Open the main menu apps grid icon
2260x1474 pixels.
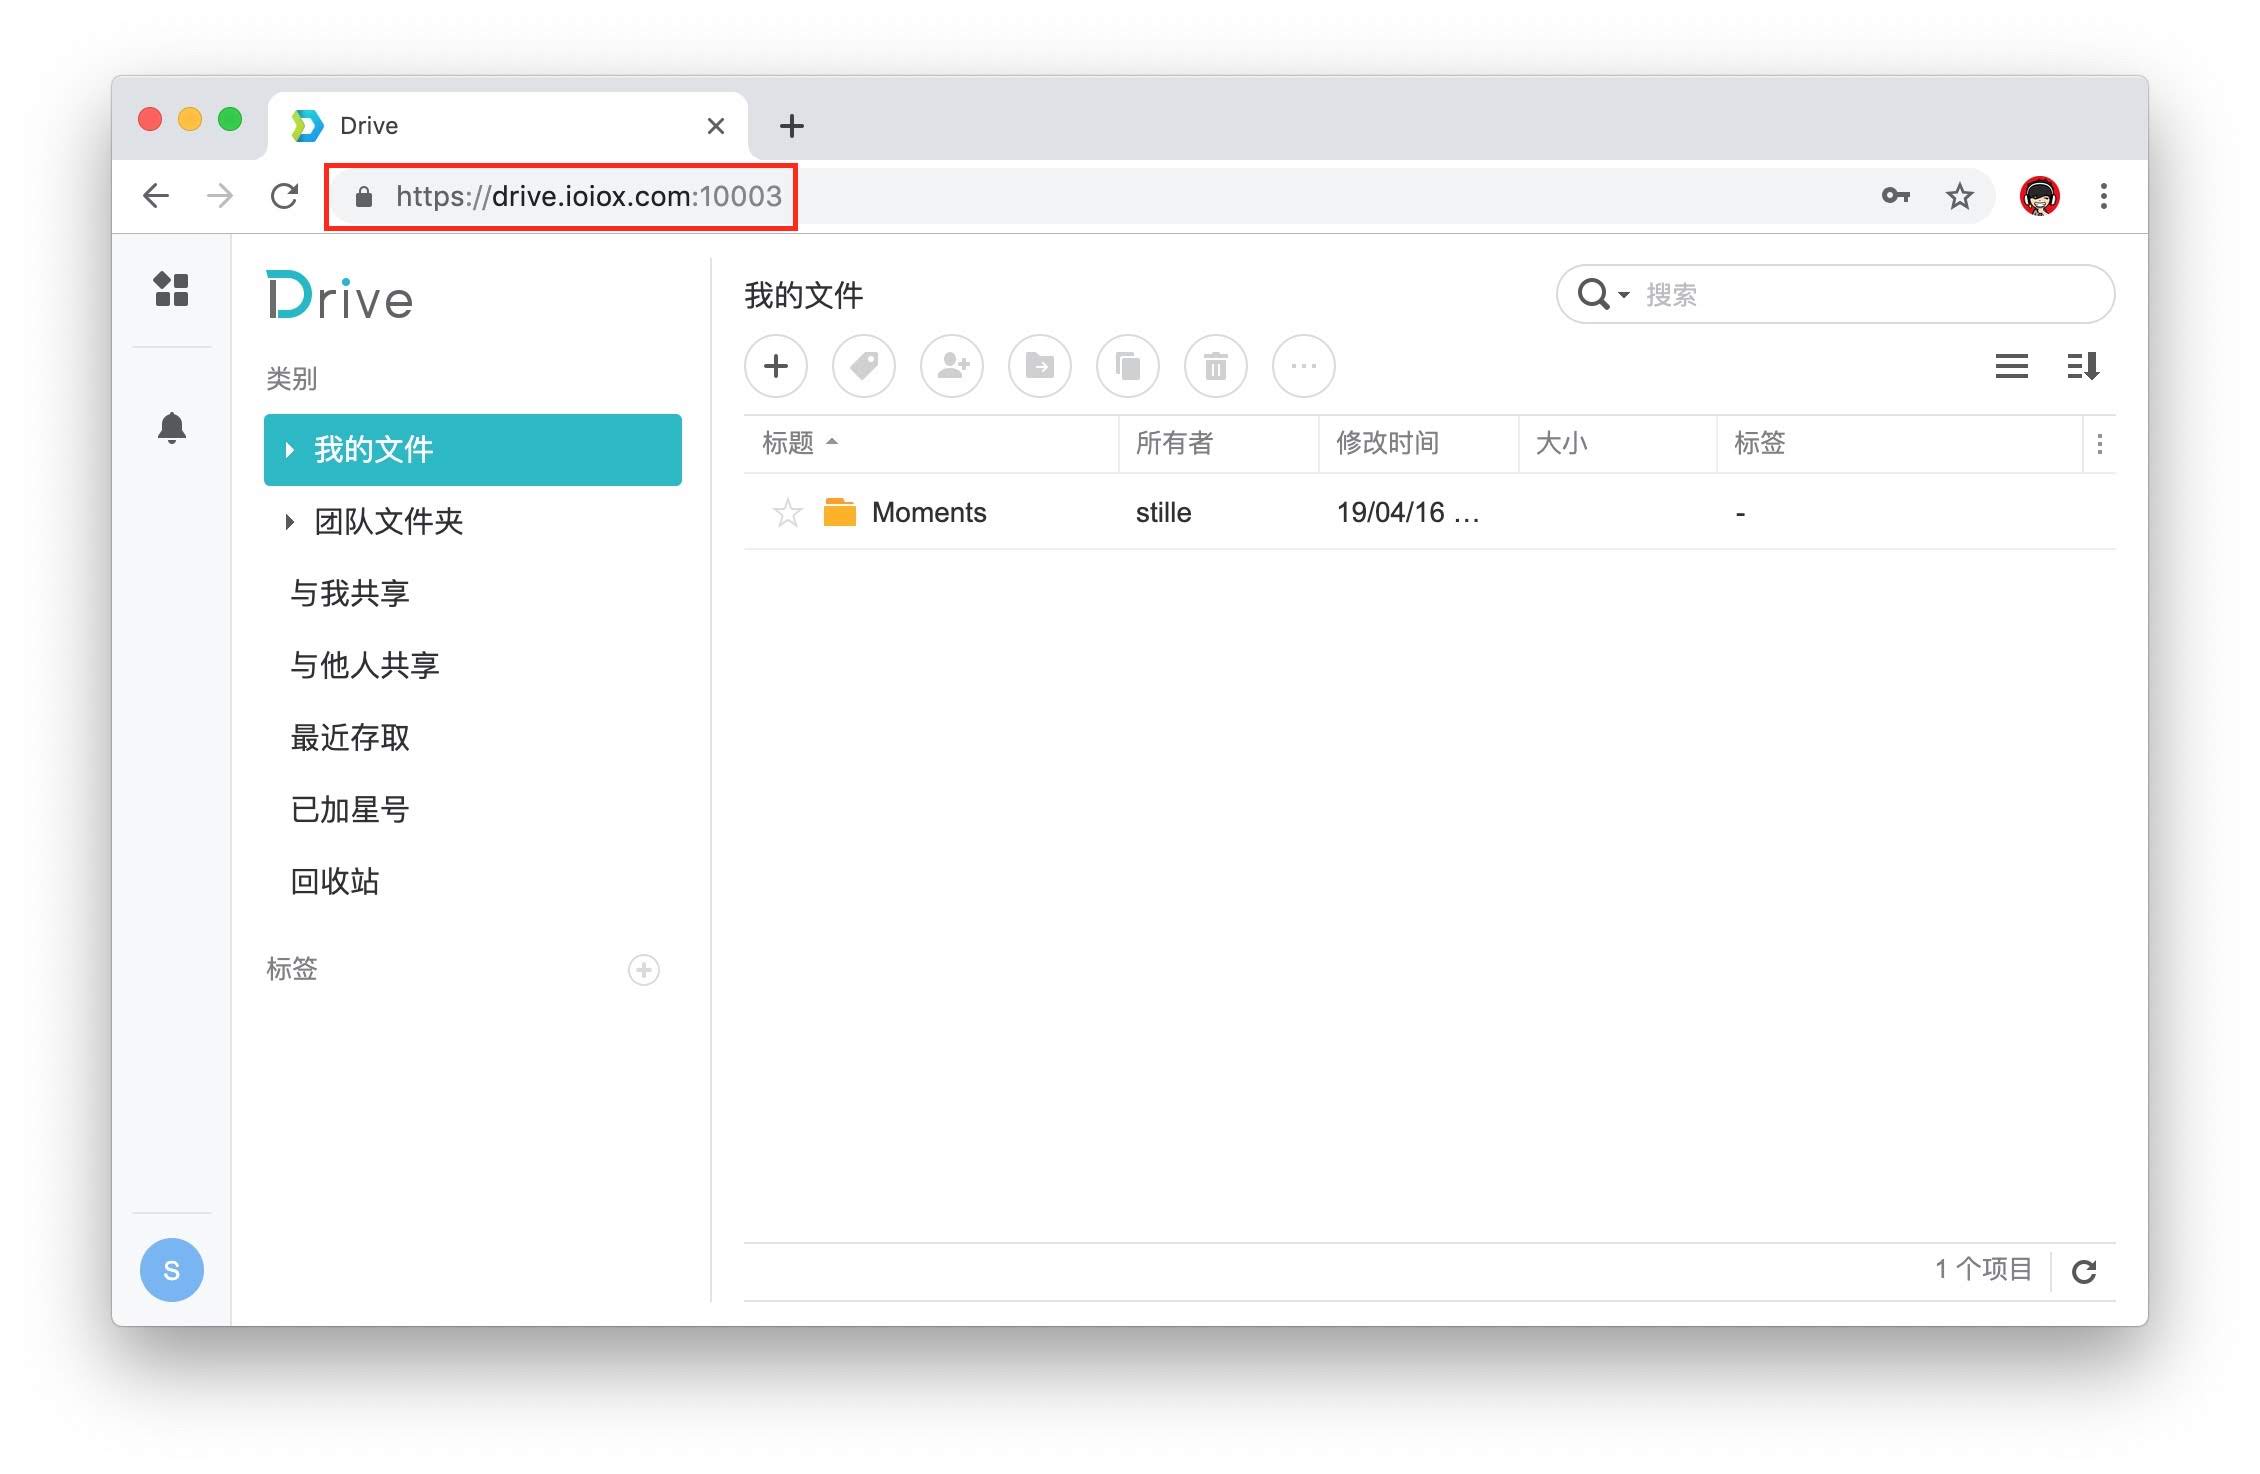tap(172, 290)
